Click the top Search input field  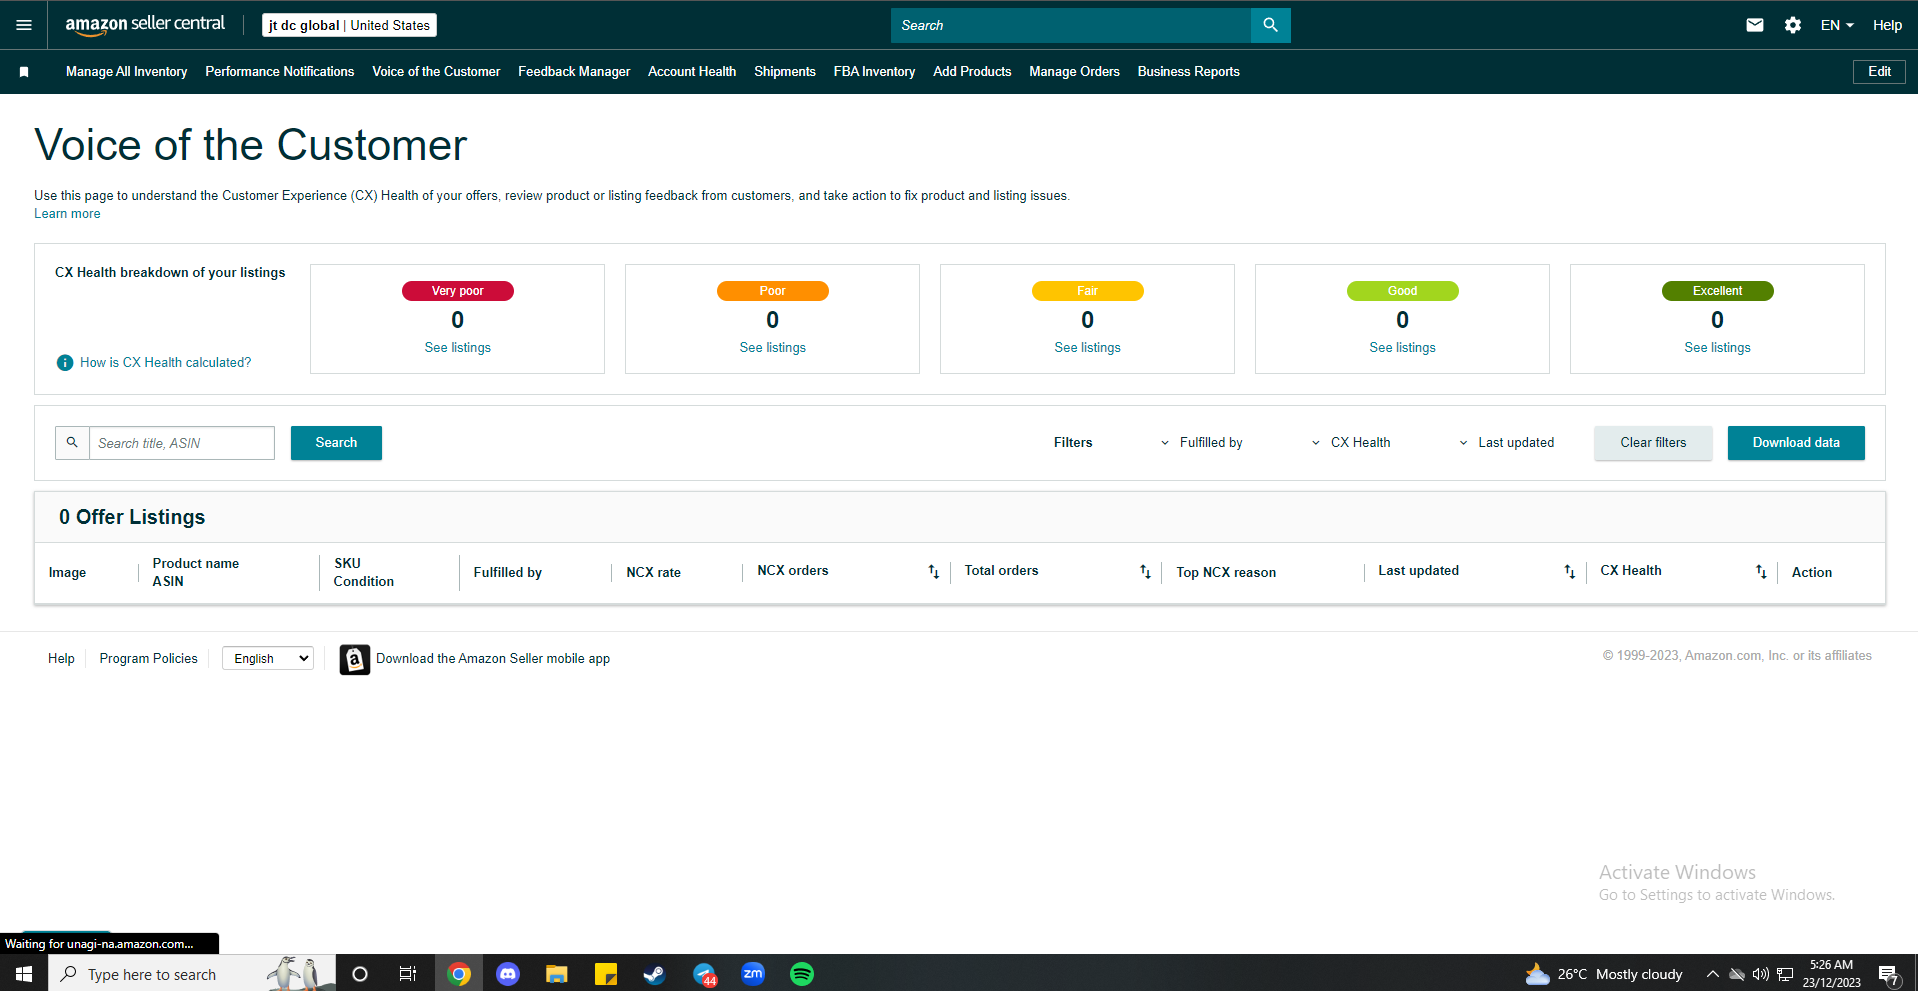click(1071, 25)
